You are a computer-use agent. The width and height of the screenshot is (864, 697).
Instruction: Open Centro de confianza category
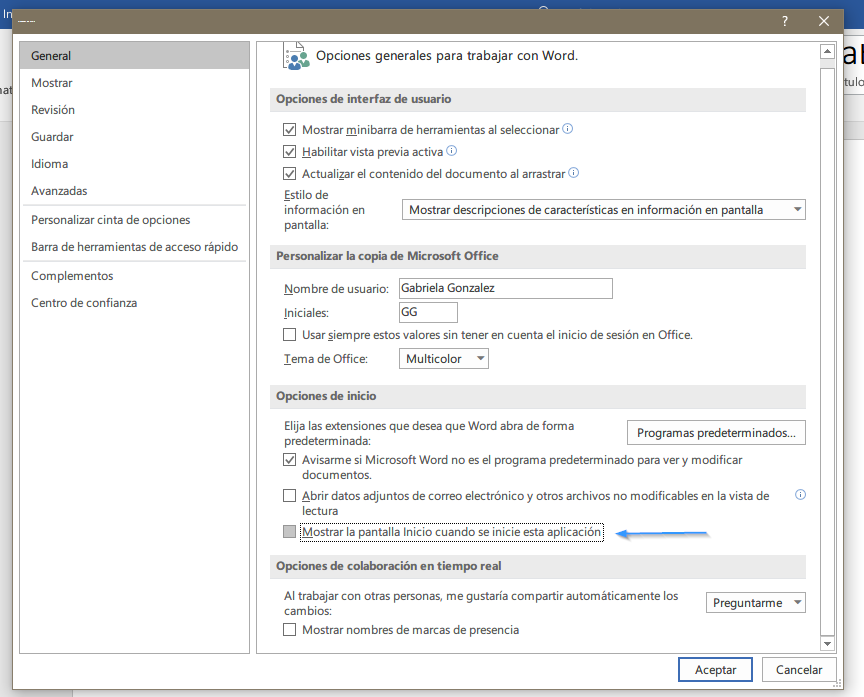[x=134, y=303]
